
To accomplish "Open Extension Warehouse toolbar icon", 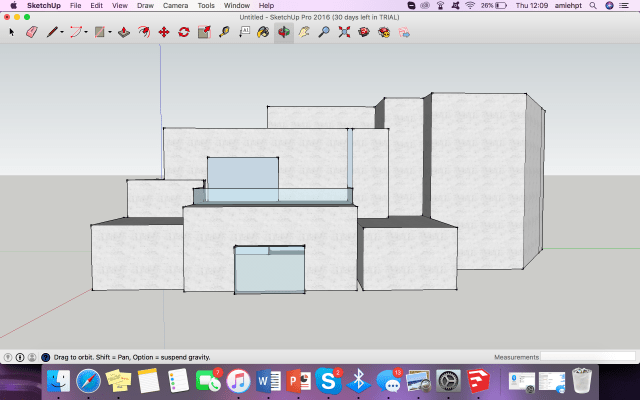I will [x=384, y=32].
